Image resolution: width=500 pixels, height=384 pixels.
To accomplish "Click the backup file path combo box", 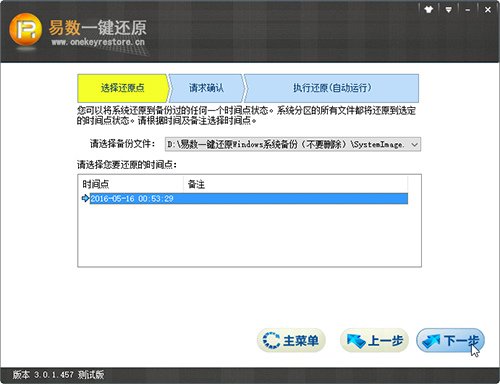I will click(x=293, y=144).
